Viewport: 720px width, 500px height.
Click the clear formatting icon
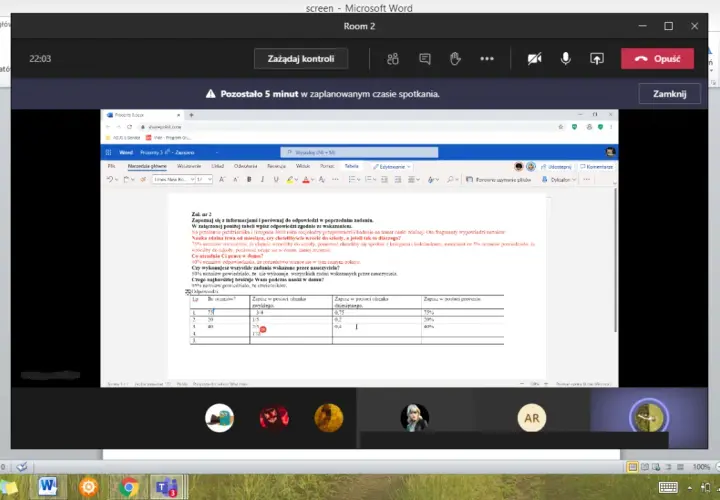coord(322,180)
